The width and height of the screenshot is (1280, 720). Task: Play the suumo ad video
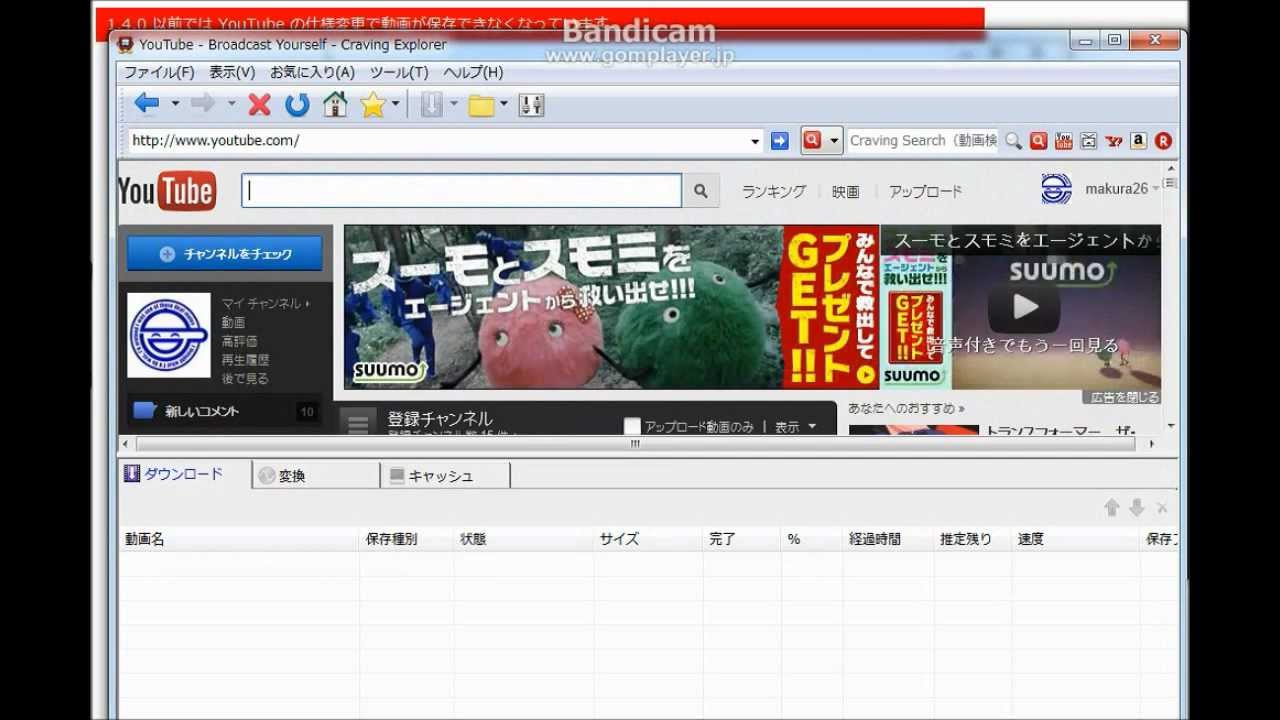1024,308
